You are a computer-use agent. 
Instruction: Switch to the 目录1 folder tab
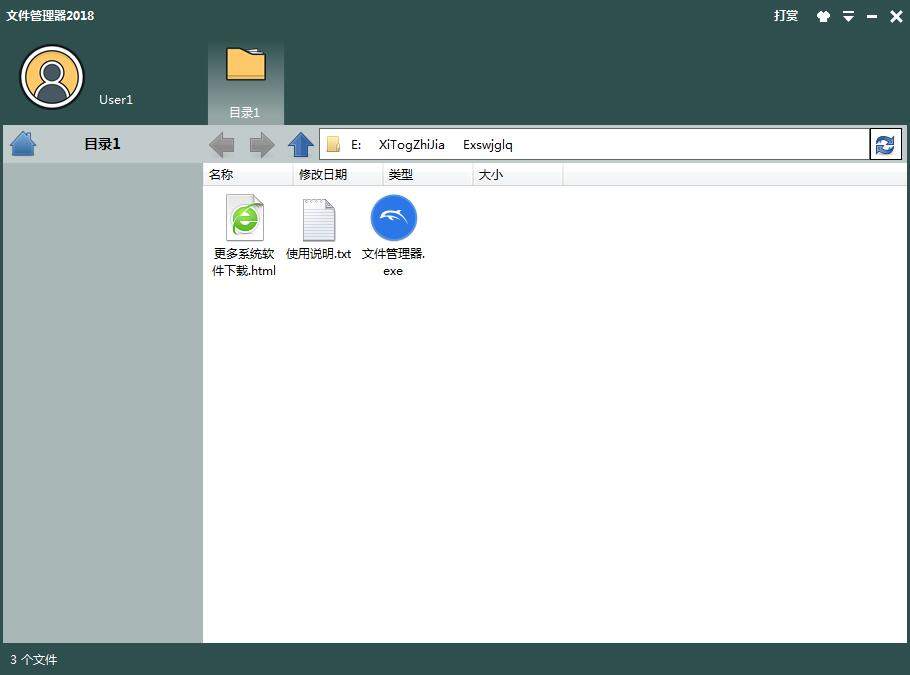[x=245, y=82]
